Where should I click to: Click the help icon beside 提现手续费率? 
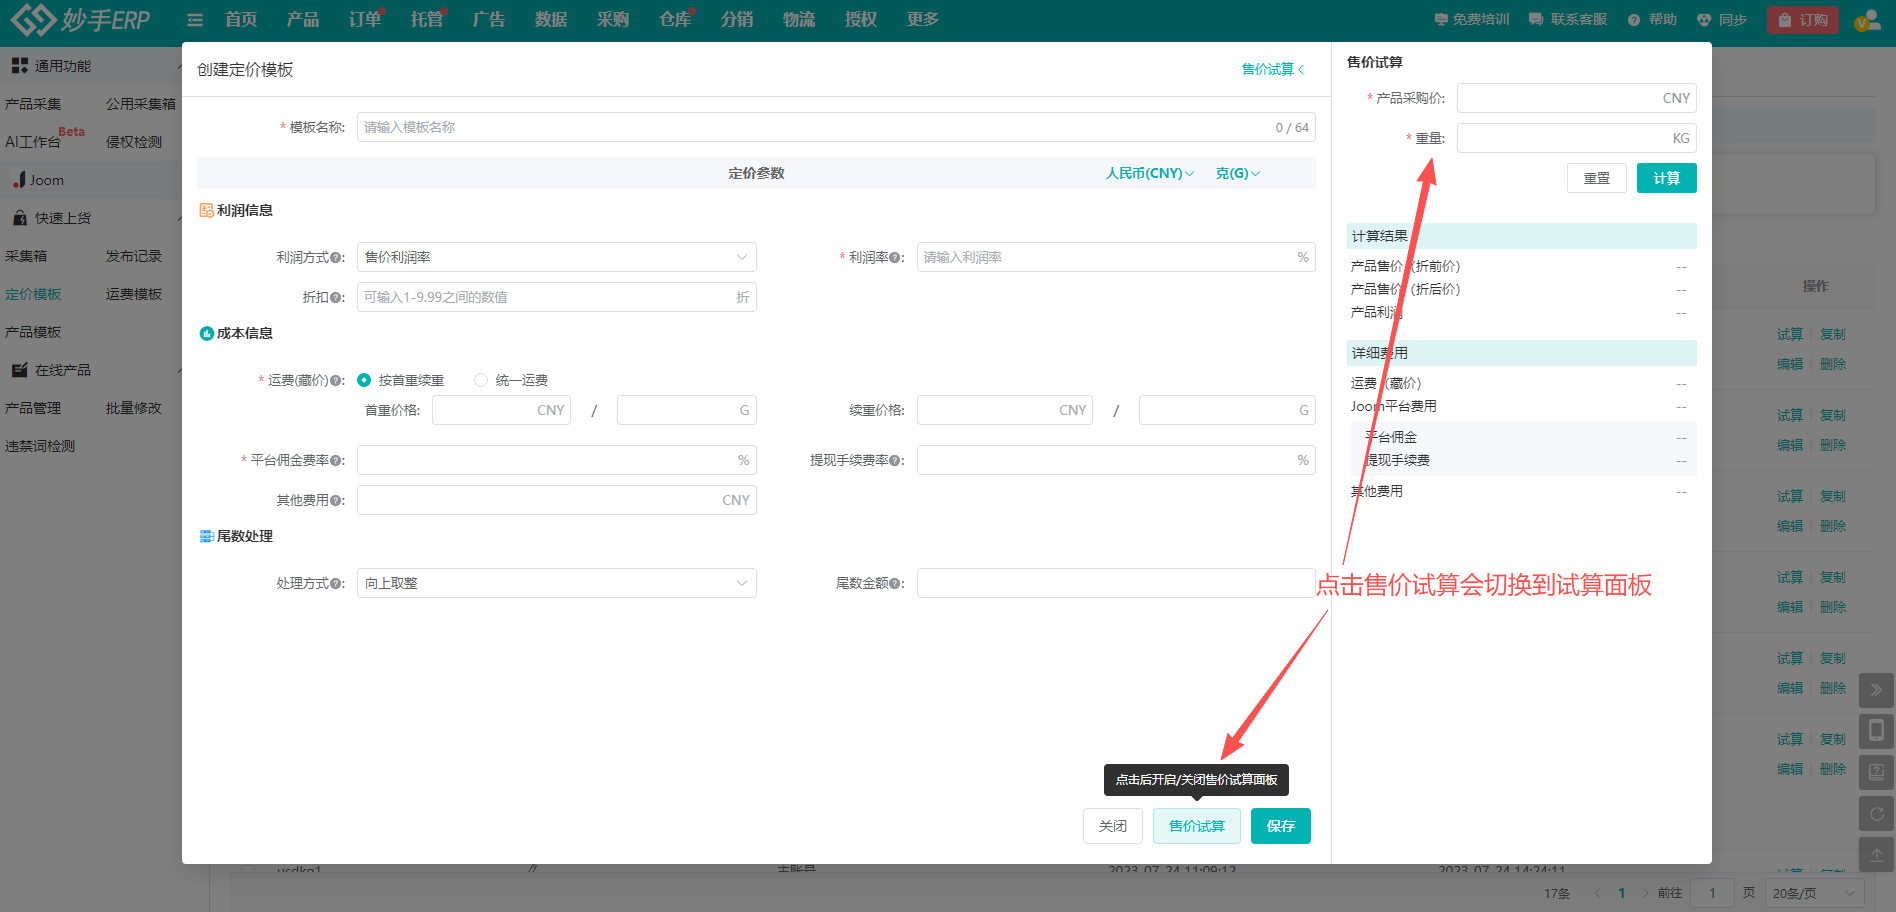pyautogui.click(x=895, y=461)
